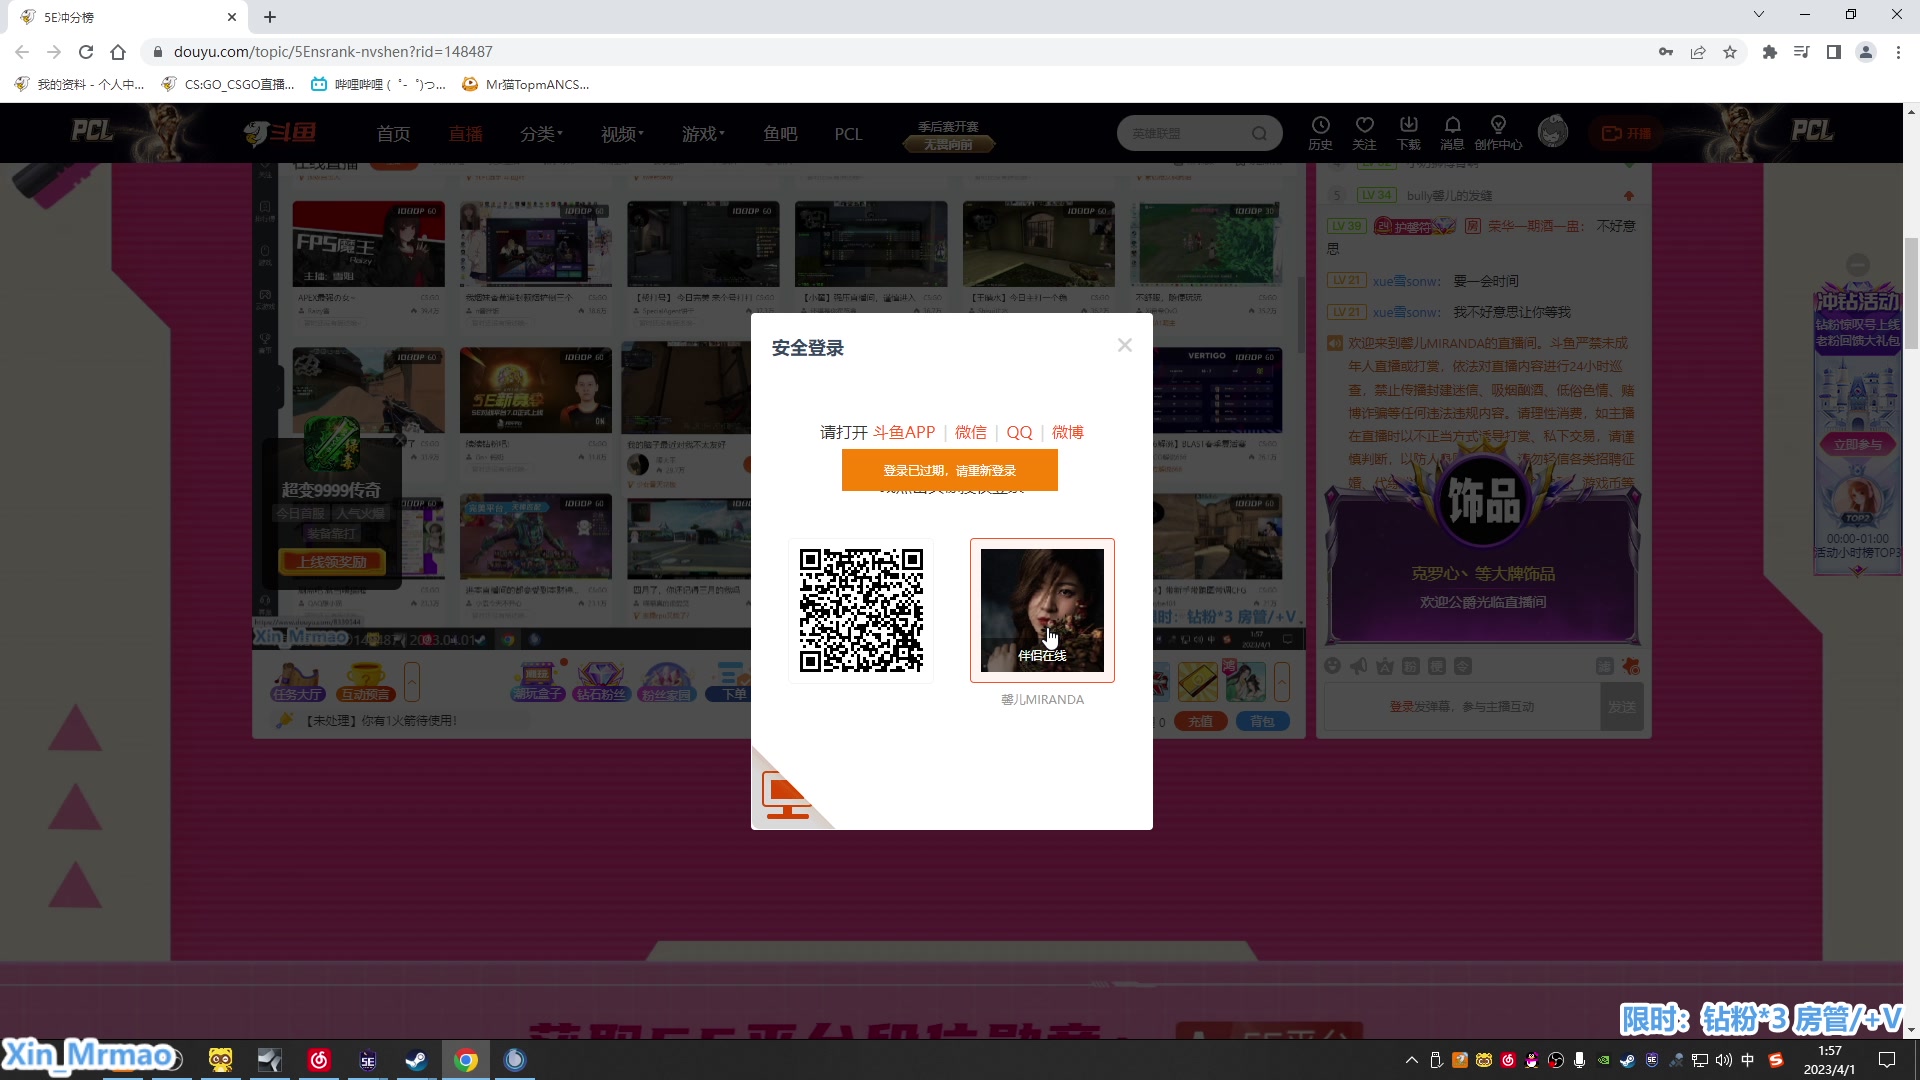Open the PCL nav item
The width and height of the screenshot is (1920, 1080).
tap(848, 134)
